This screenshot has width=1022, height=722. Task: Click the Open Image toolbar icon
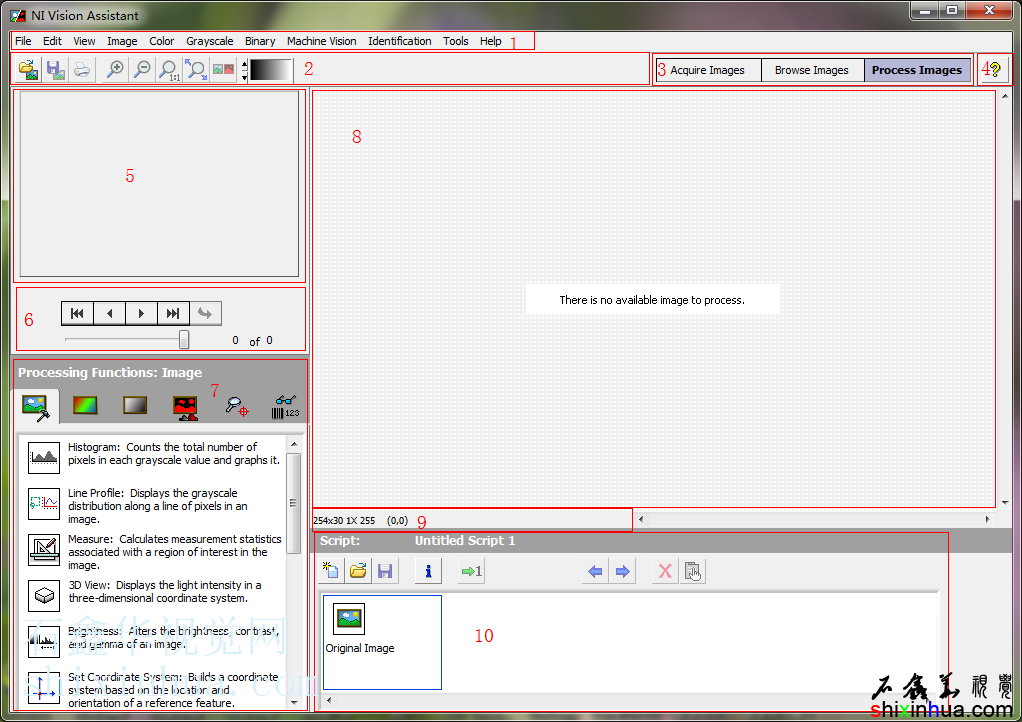coord(28,70)
